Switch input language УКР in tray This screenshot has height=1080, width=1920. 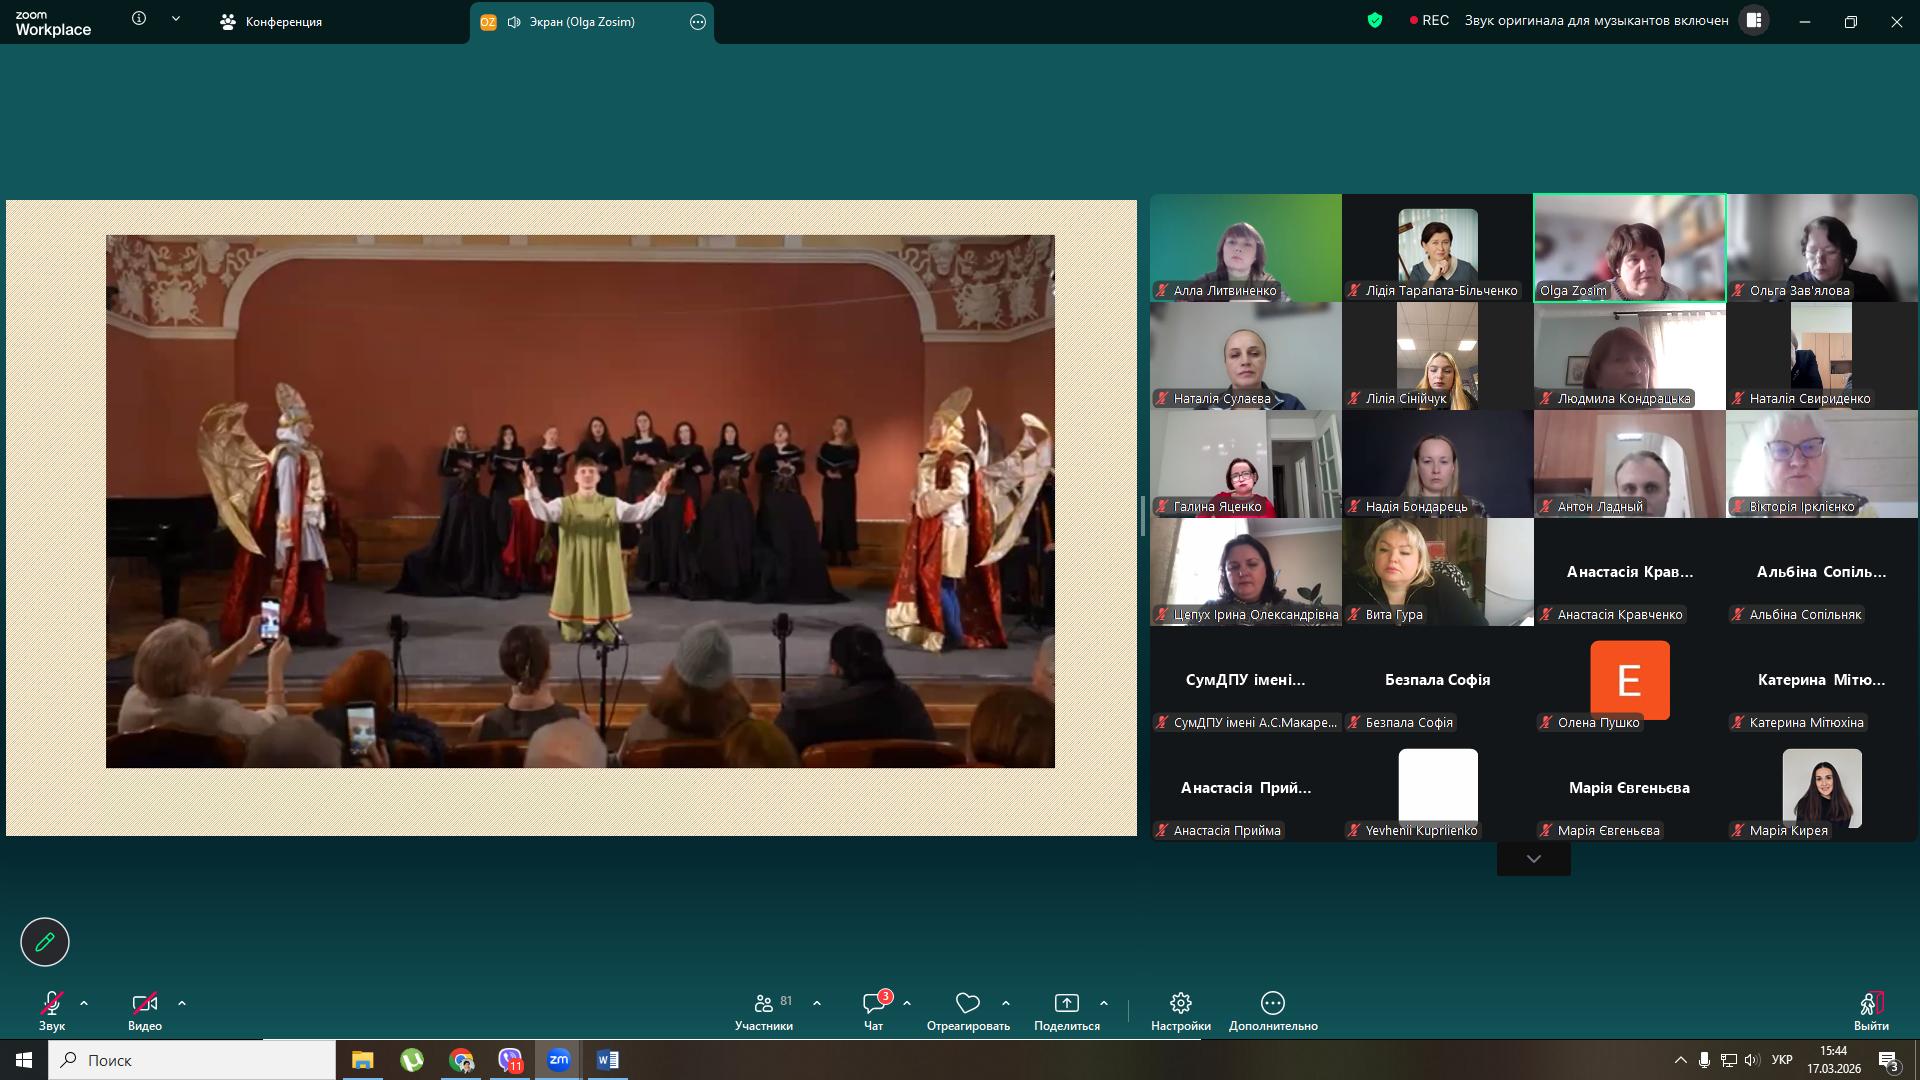coord(1781,1060)
